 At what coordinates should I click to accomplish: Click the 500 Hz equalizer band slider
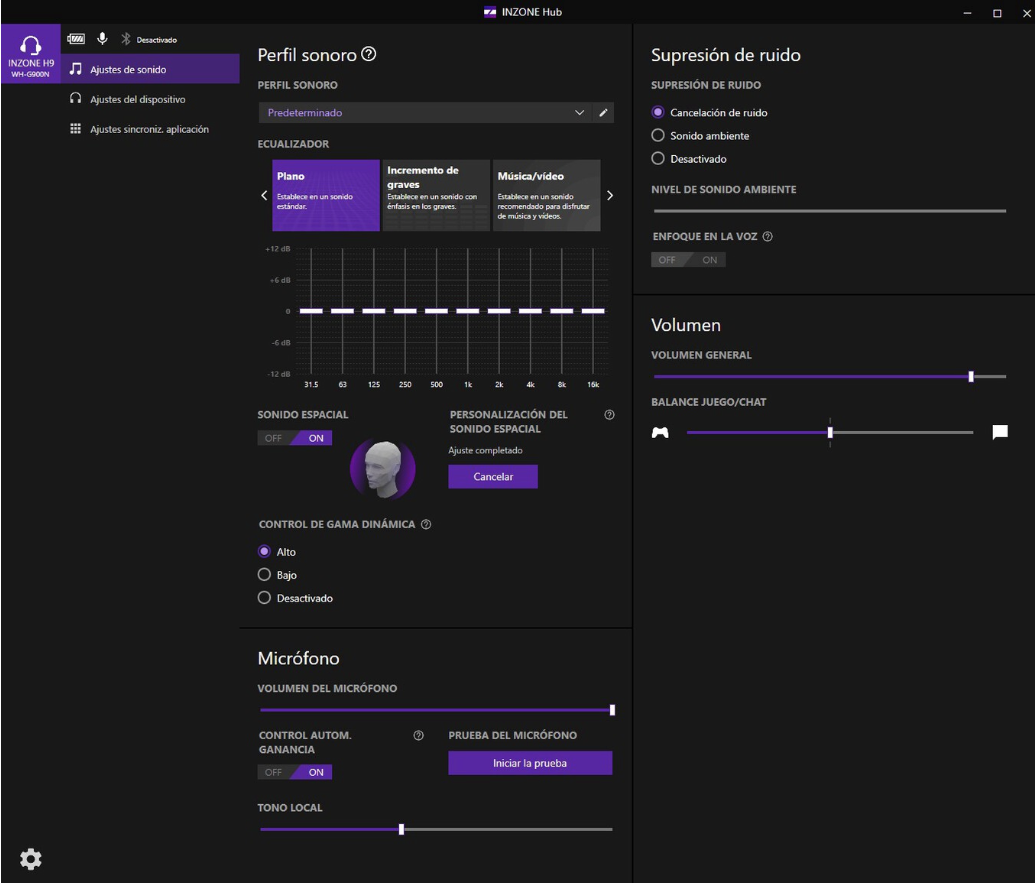pos(436,311)
